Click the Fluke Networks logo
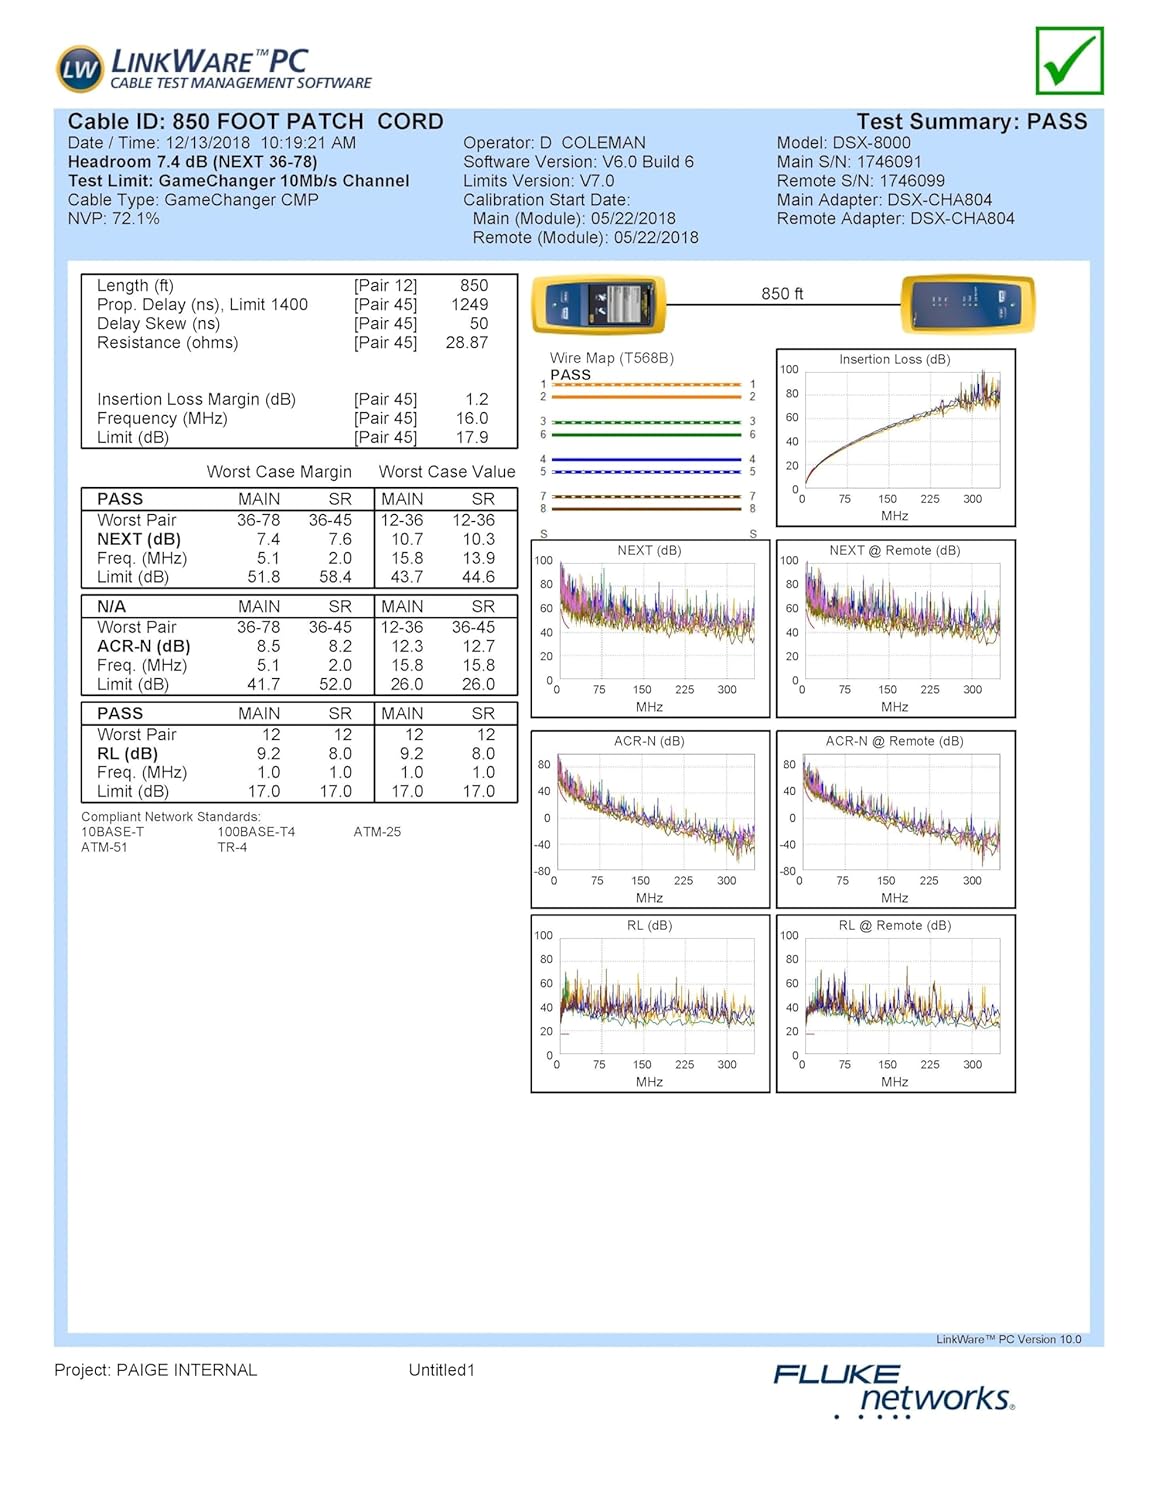The image size is (1159, 1500). pyautogui.click(x=894, y=1390)
